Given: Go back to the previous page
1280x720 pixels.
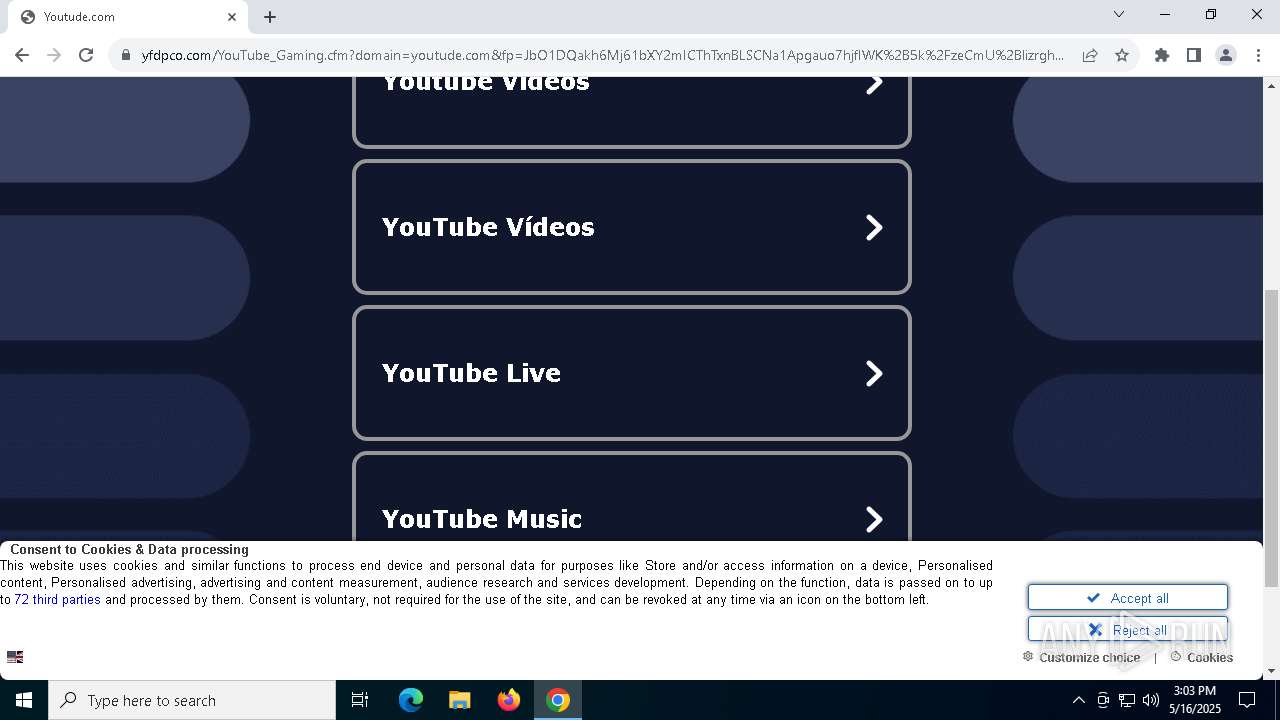Looking at the screenshot, I should pos(22,55).
